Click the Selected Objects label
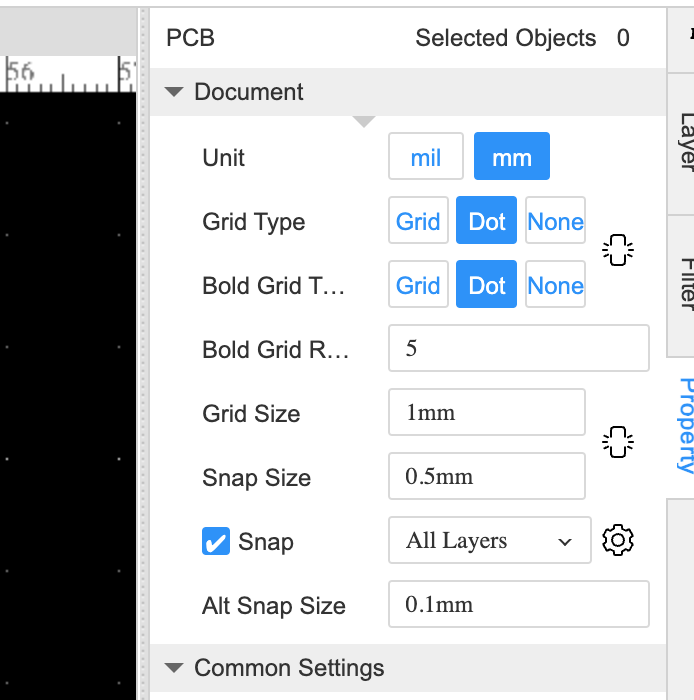 coord(506,38)
